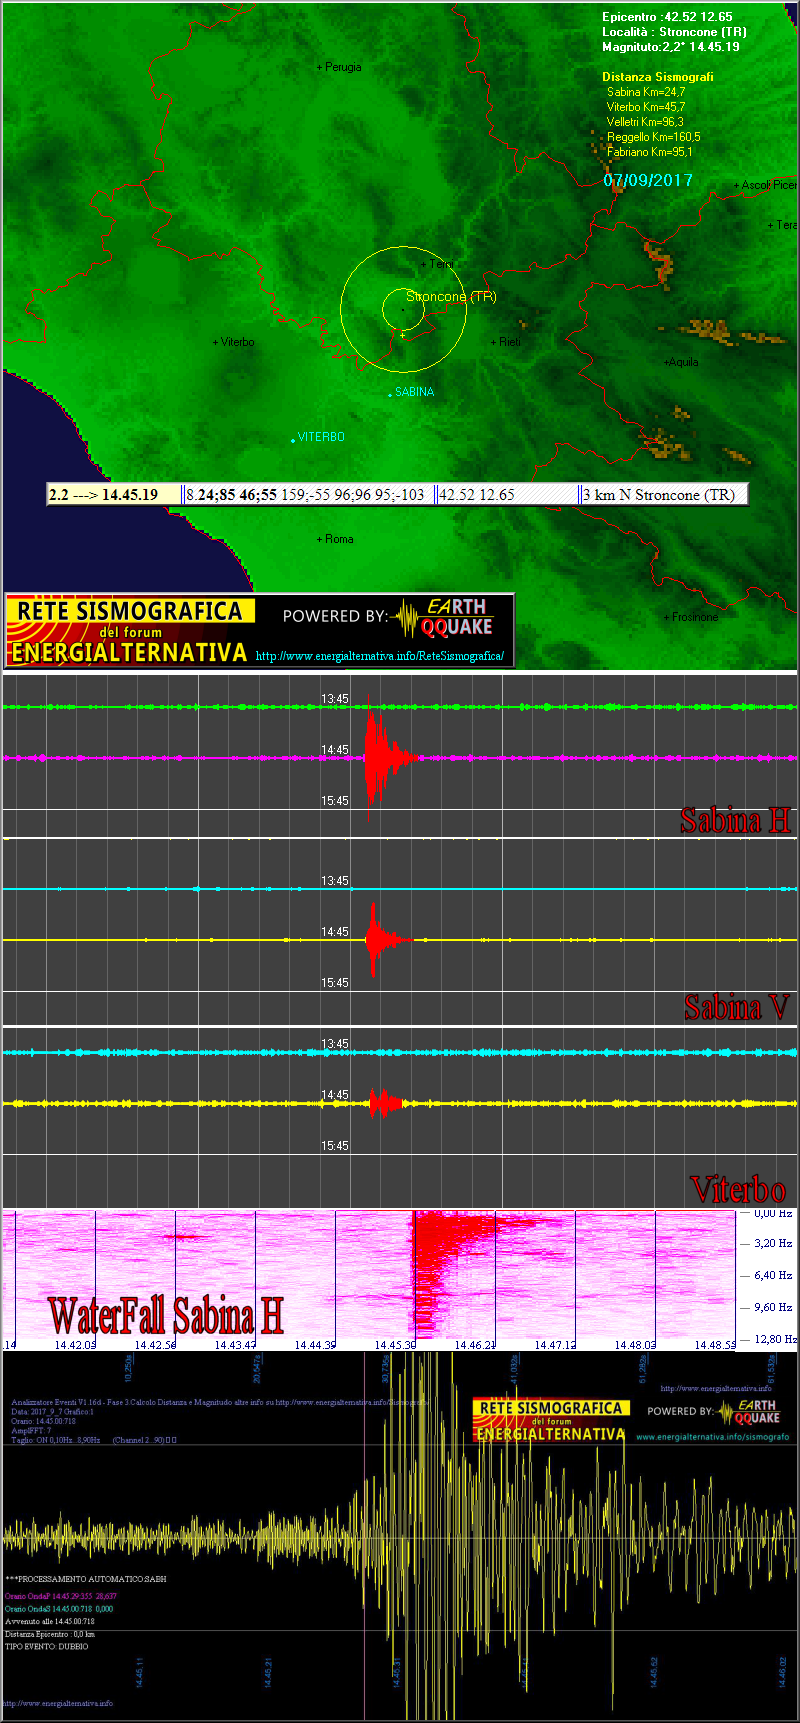The image size is (800, 1723).
Task: Click the red quake burst on Viterbo trace
Action: click(x=385, y=1103)
